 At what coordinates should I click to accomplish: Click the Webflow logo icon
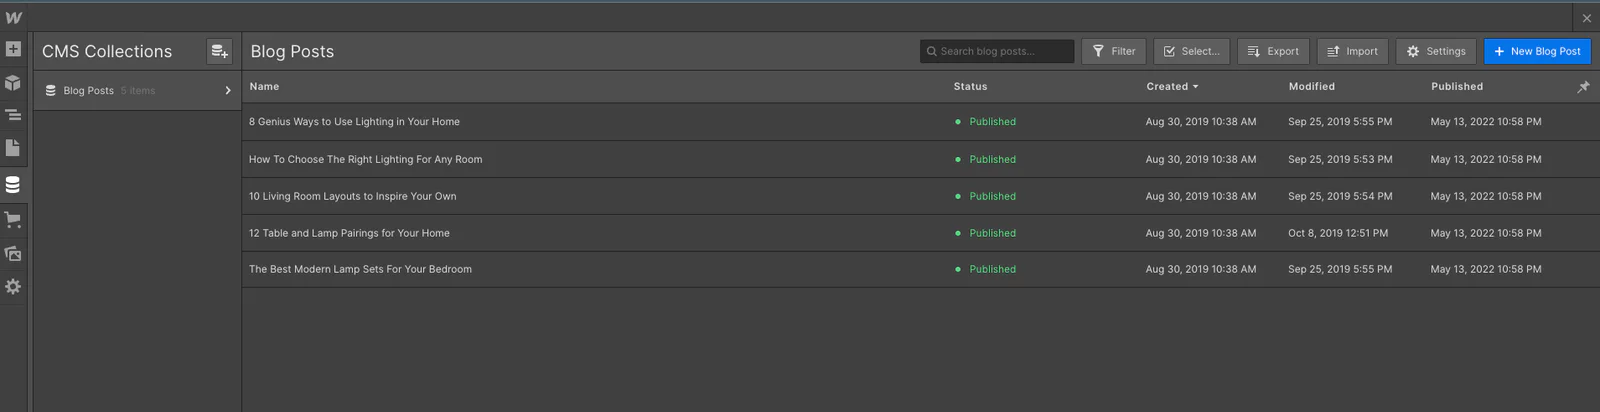pos(13,17)
